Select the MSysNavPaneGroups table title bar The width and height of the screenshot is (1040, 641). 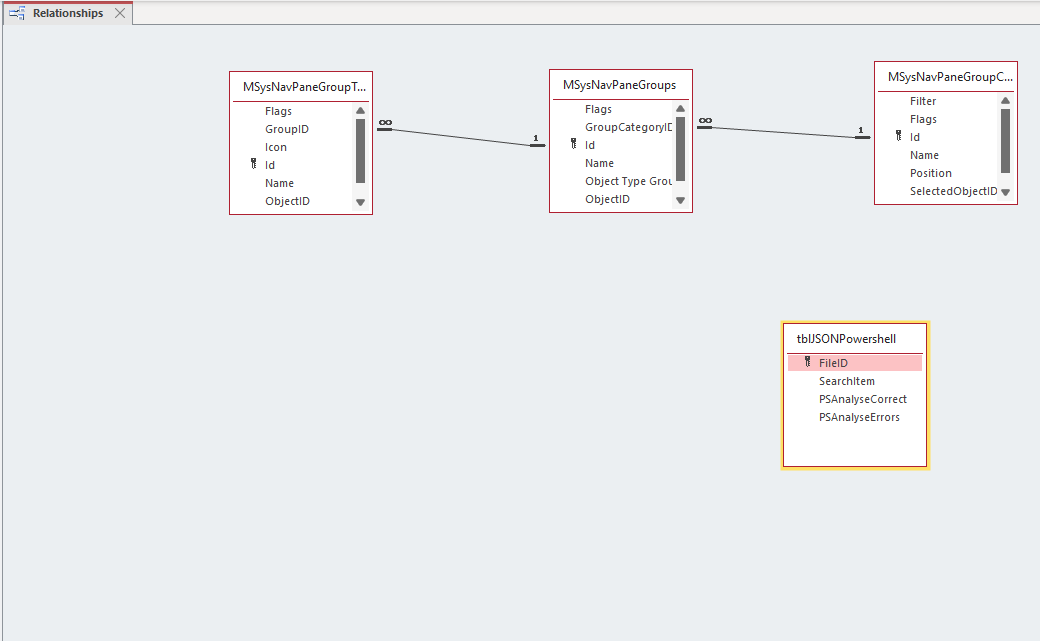pyautogui.click(x=621, y=85)
